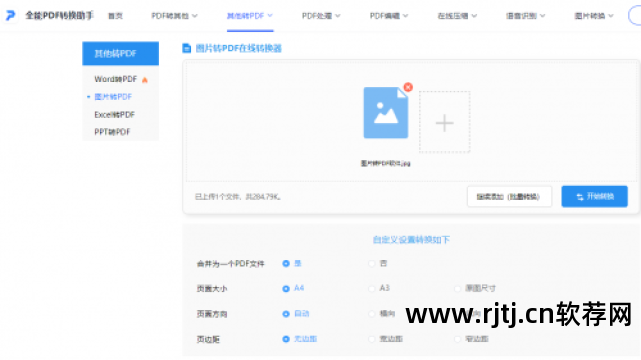
Task: Choose 无边距 page margin
Action: point(300,339)
